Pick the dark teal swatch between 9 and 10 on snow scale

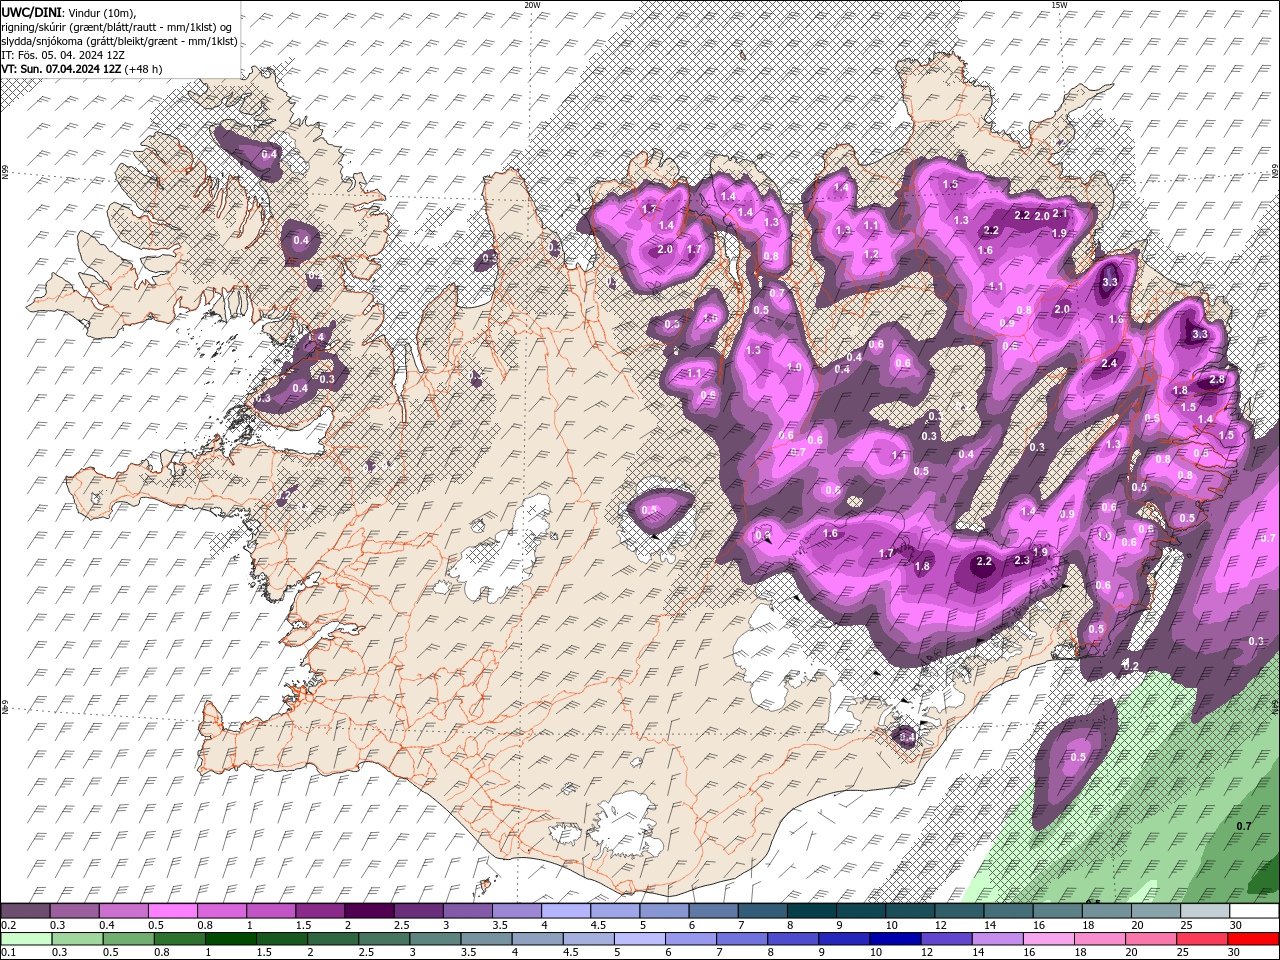(861, 911)
